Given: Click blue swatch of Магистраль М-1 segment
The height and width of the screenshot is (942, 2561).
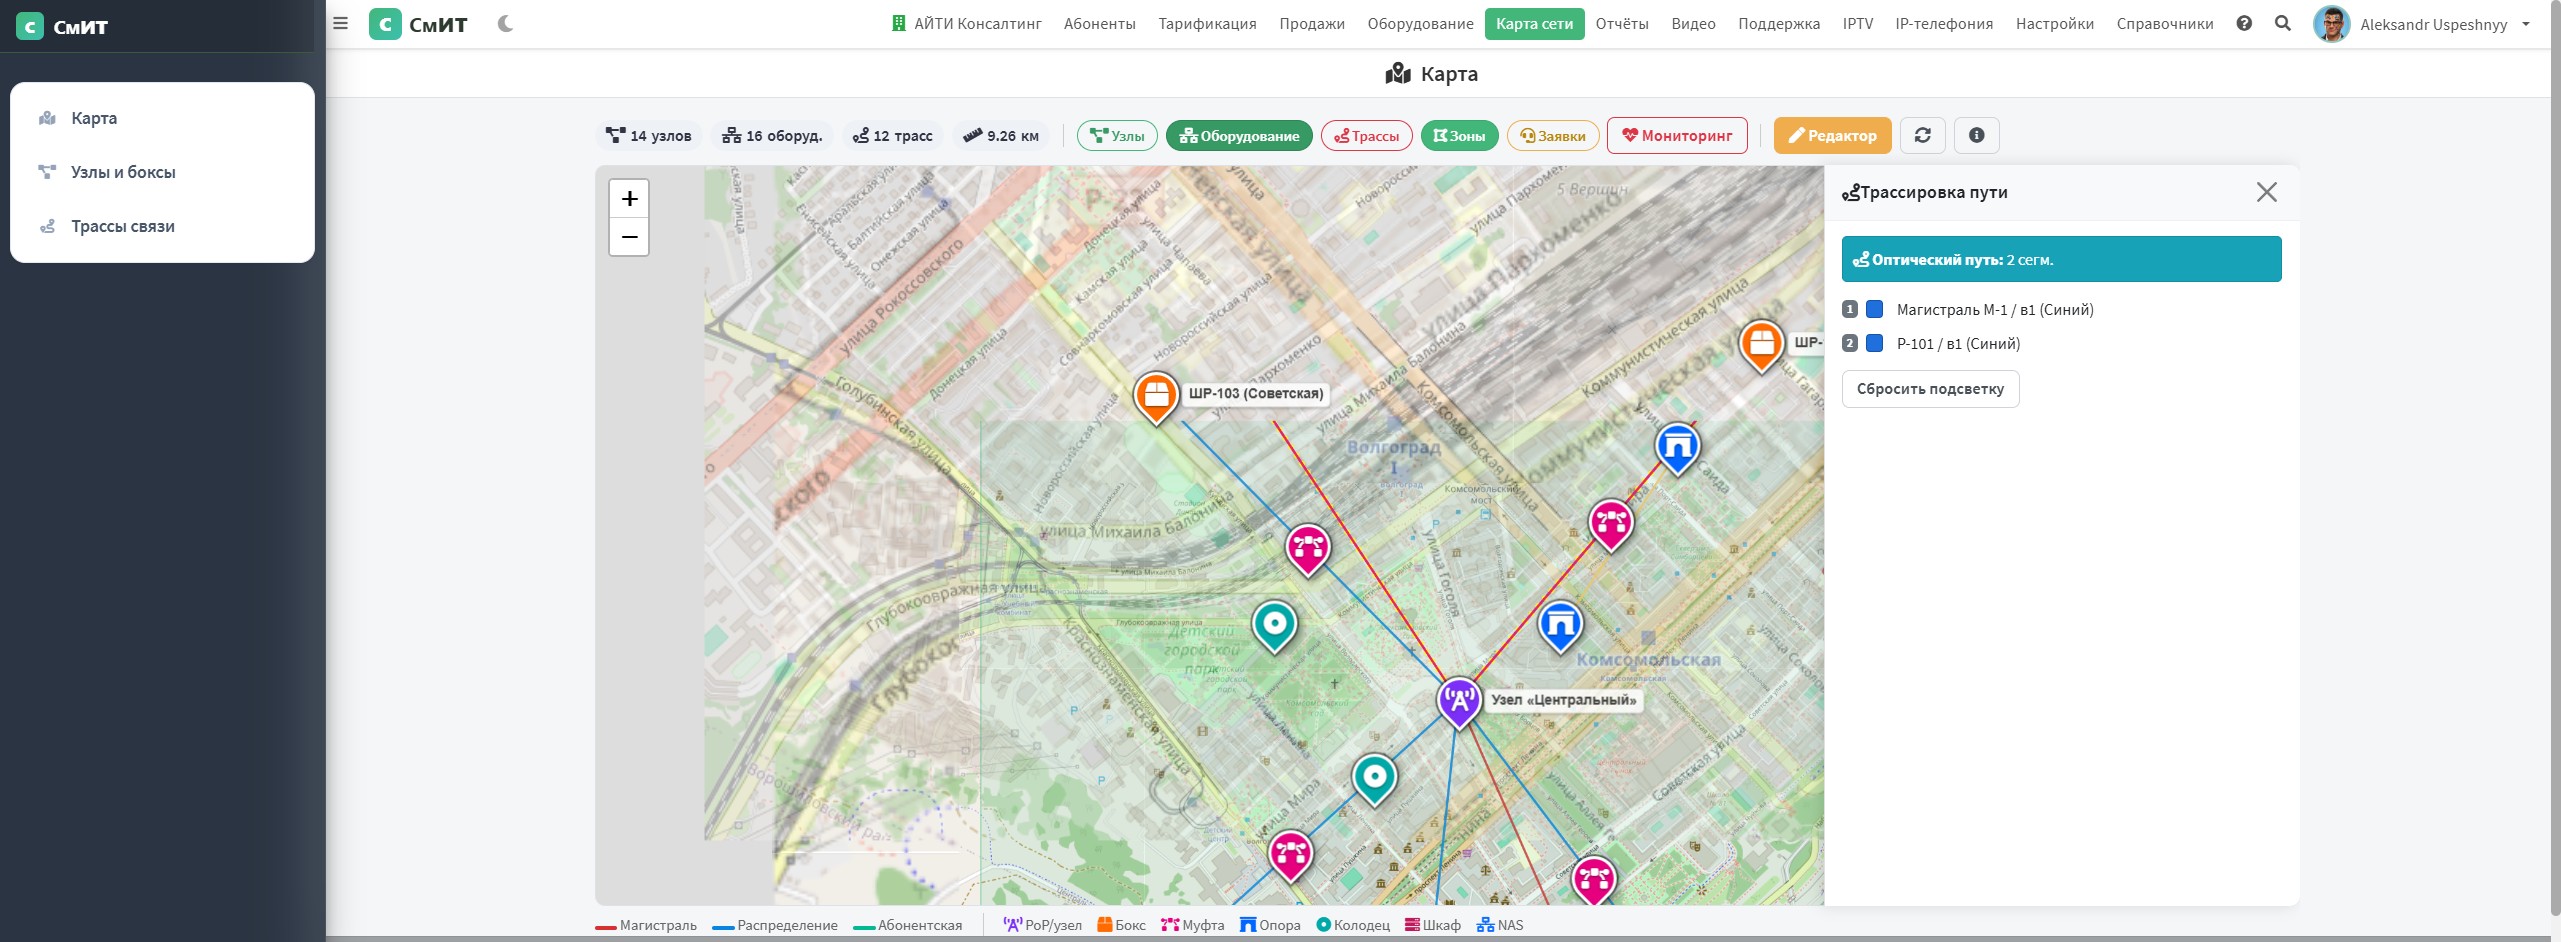Looking at the screenshot, I should [x=1875, y=309].
